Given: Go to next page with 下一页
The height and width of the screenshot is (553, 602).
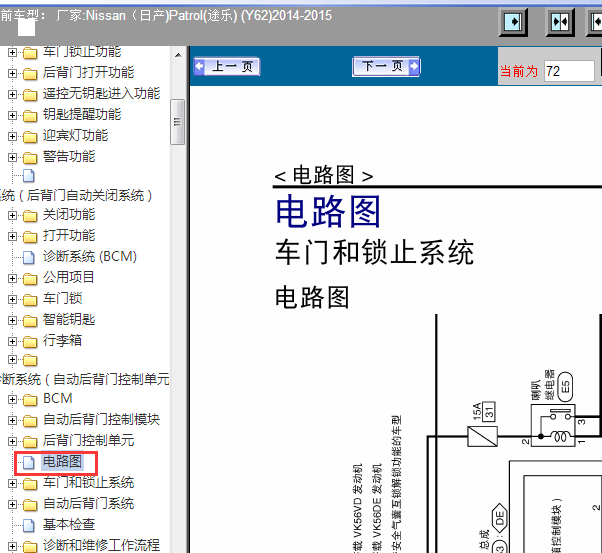Looking at the screenshot, I should coord(386,66).
